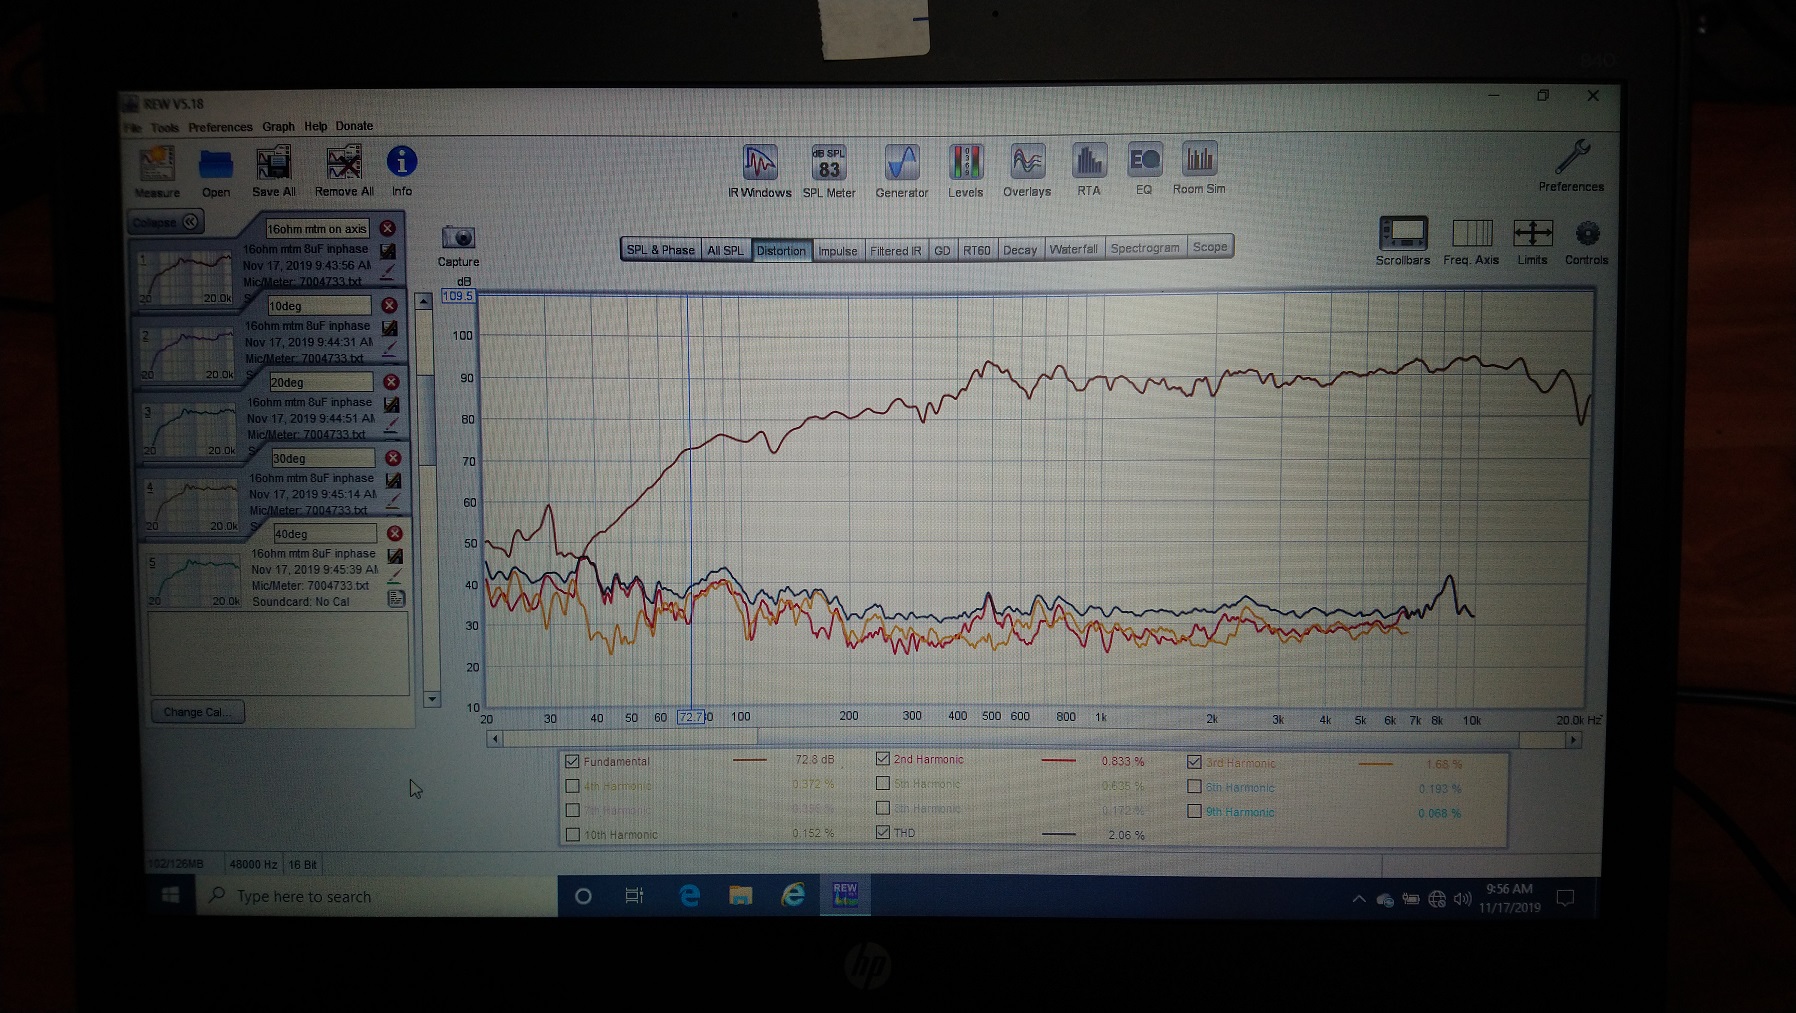Open the Overlays window
The width and height of the screenshot is (1796, 1013).
point(1027,161)
